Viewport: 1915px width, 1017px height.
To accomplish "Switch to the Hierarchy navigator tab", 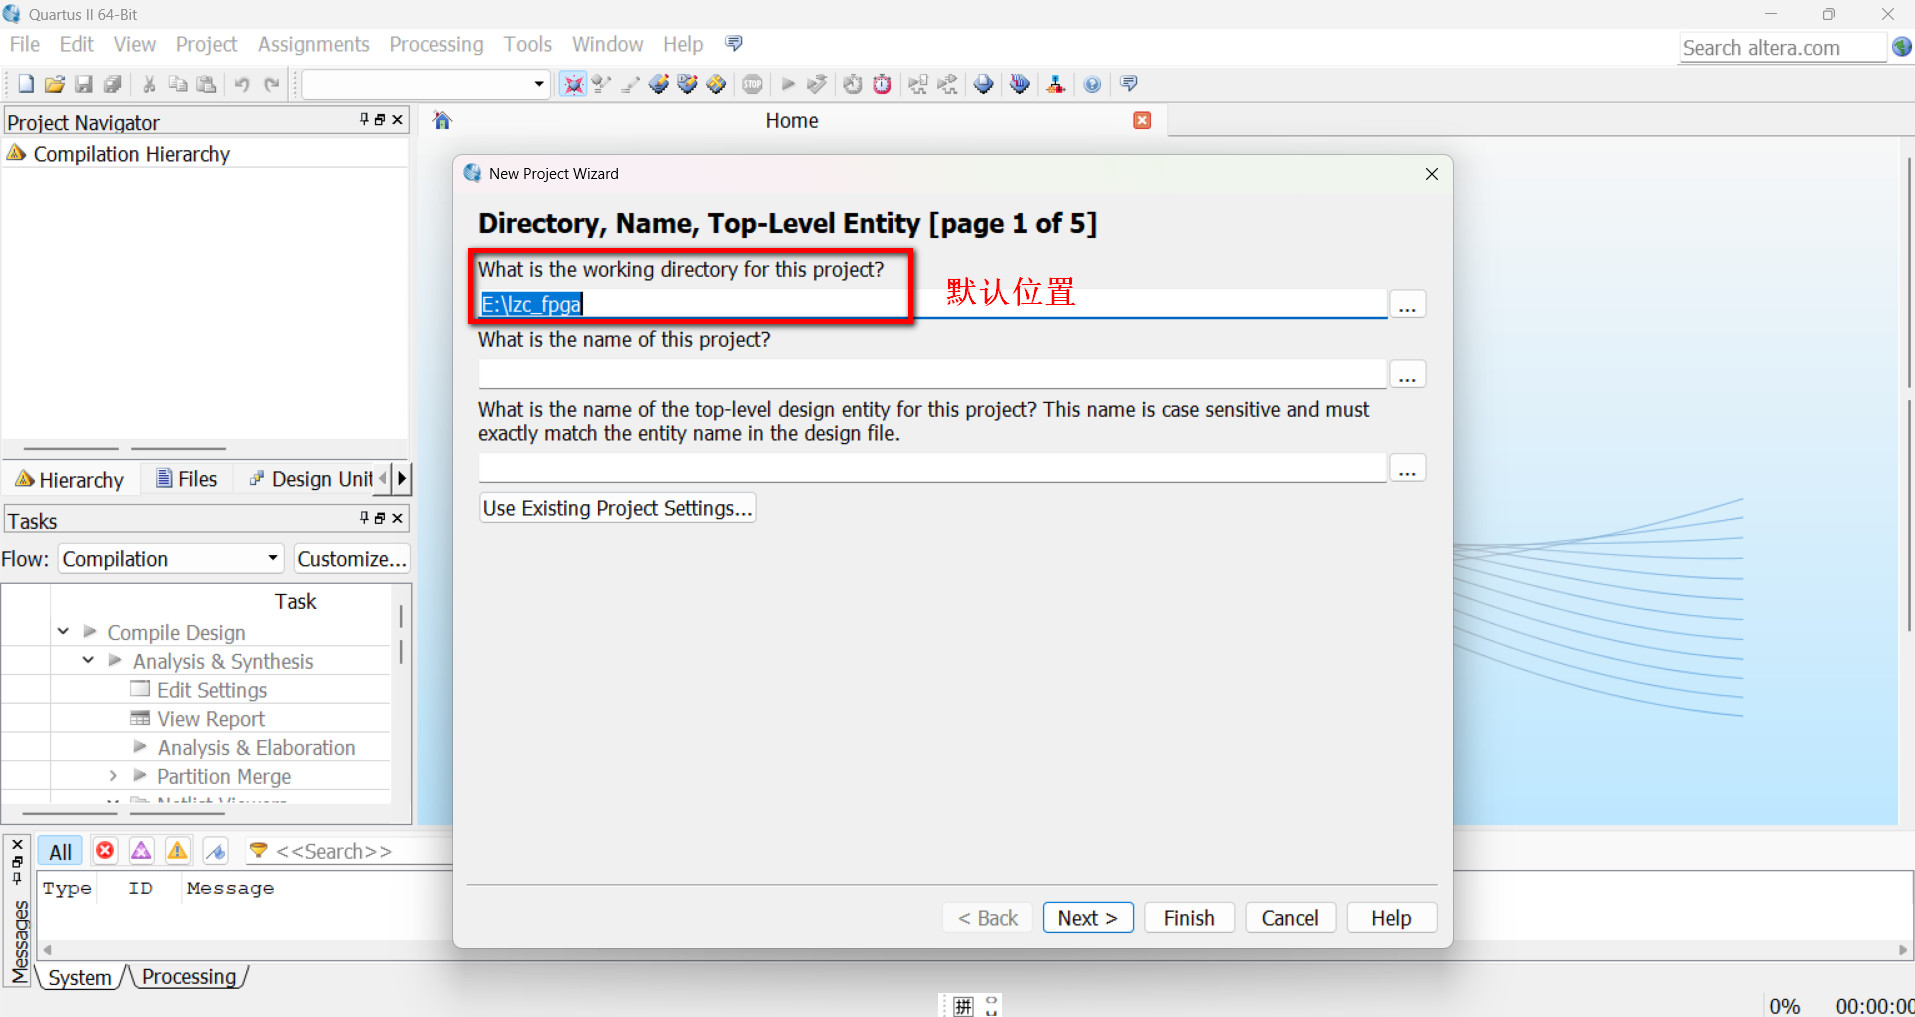I will 70,479.
